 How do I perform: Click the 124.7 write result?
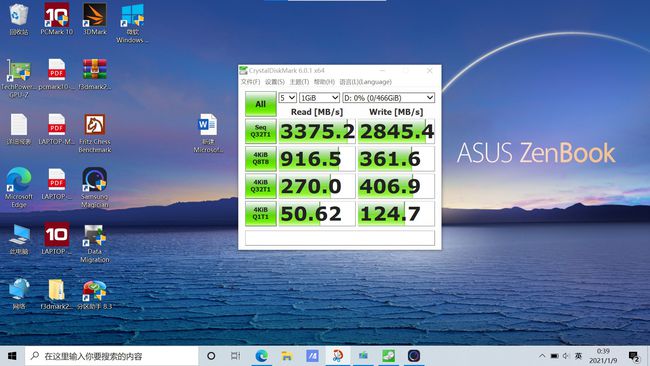point(396,214)
